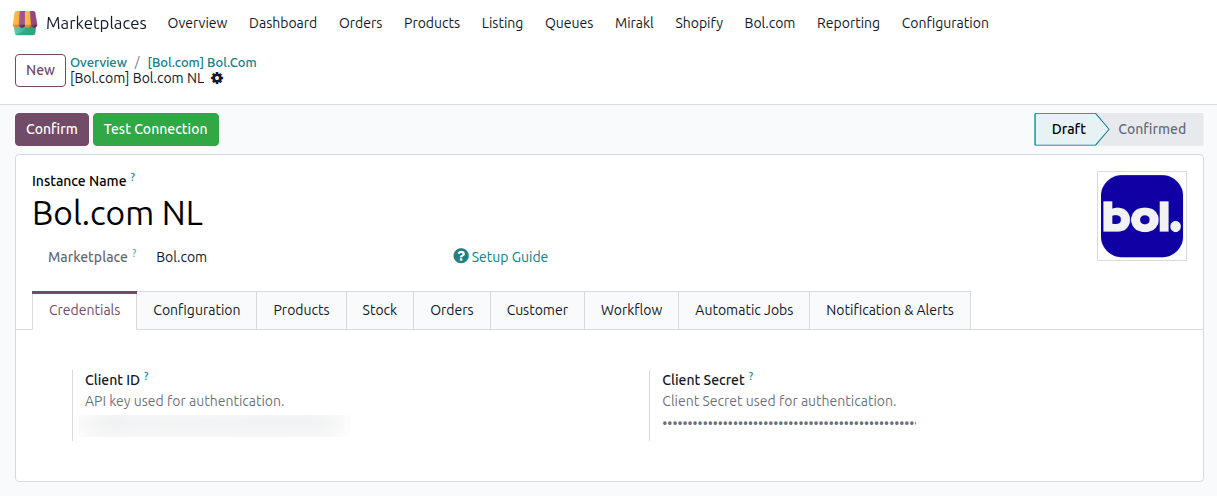Select the Confirmed status stage
Screen dimensions: 1217x496
coord(1152,129)
